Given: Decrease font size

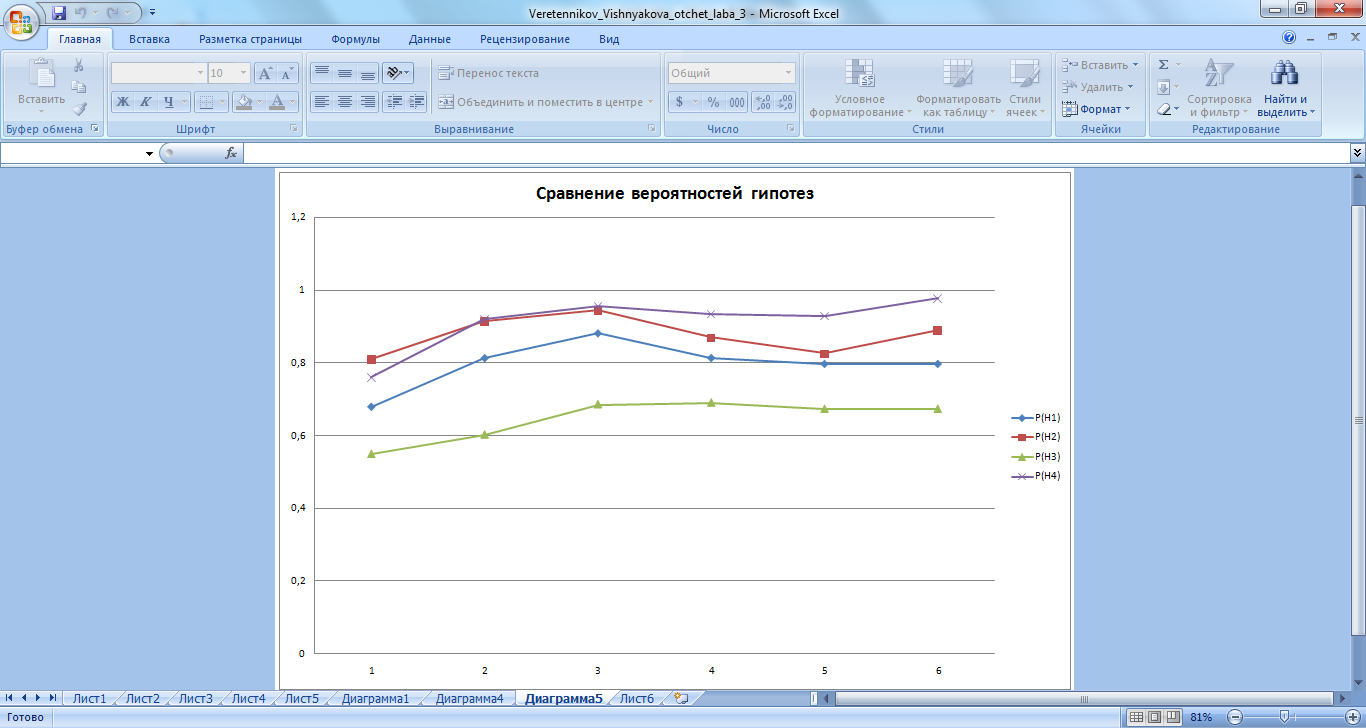Looking at the screenshot, I should click(288, 73).
